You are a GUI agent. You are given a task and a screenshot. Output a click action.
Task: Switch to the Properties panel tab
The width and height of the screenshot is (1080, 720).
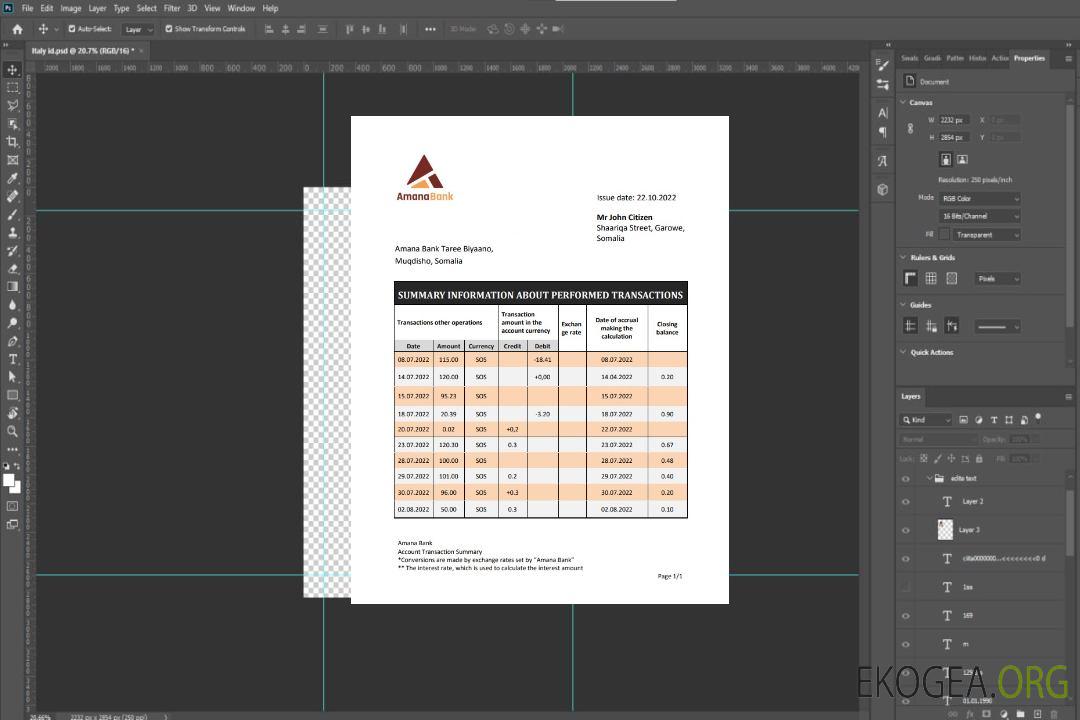1029,58
